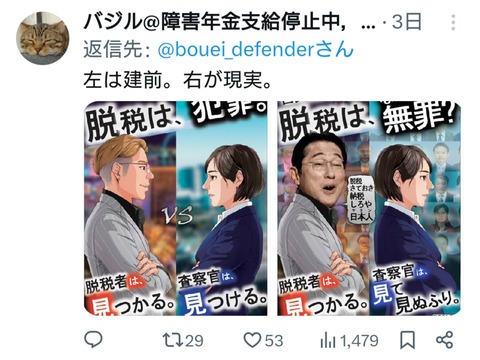Enlarge the left 脱税は、犯罪。 poster image
Viewport: 480px width, 360px height.
pos(176,208)
